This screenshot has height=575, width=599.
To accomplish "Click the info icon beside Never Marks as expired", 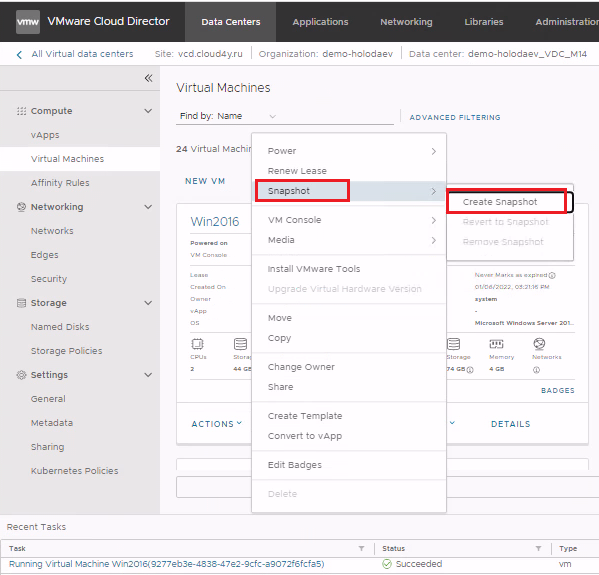I will 552,275.
